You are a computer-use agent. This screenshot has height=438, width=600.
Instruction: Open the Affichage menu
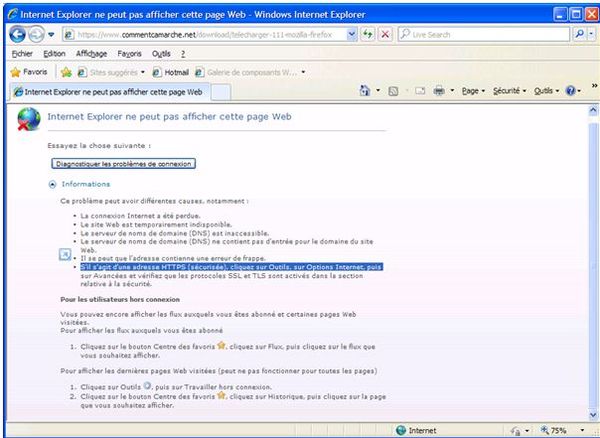point(91,54)
